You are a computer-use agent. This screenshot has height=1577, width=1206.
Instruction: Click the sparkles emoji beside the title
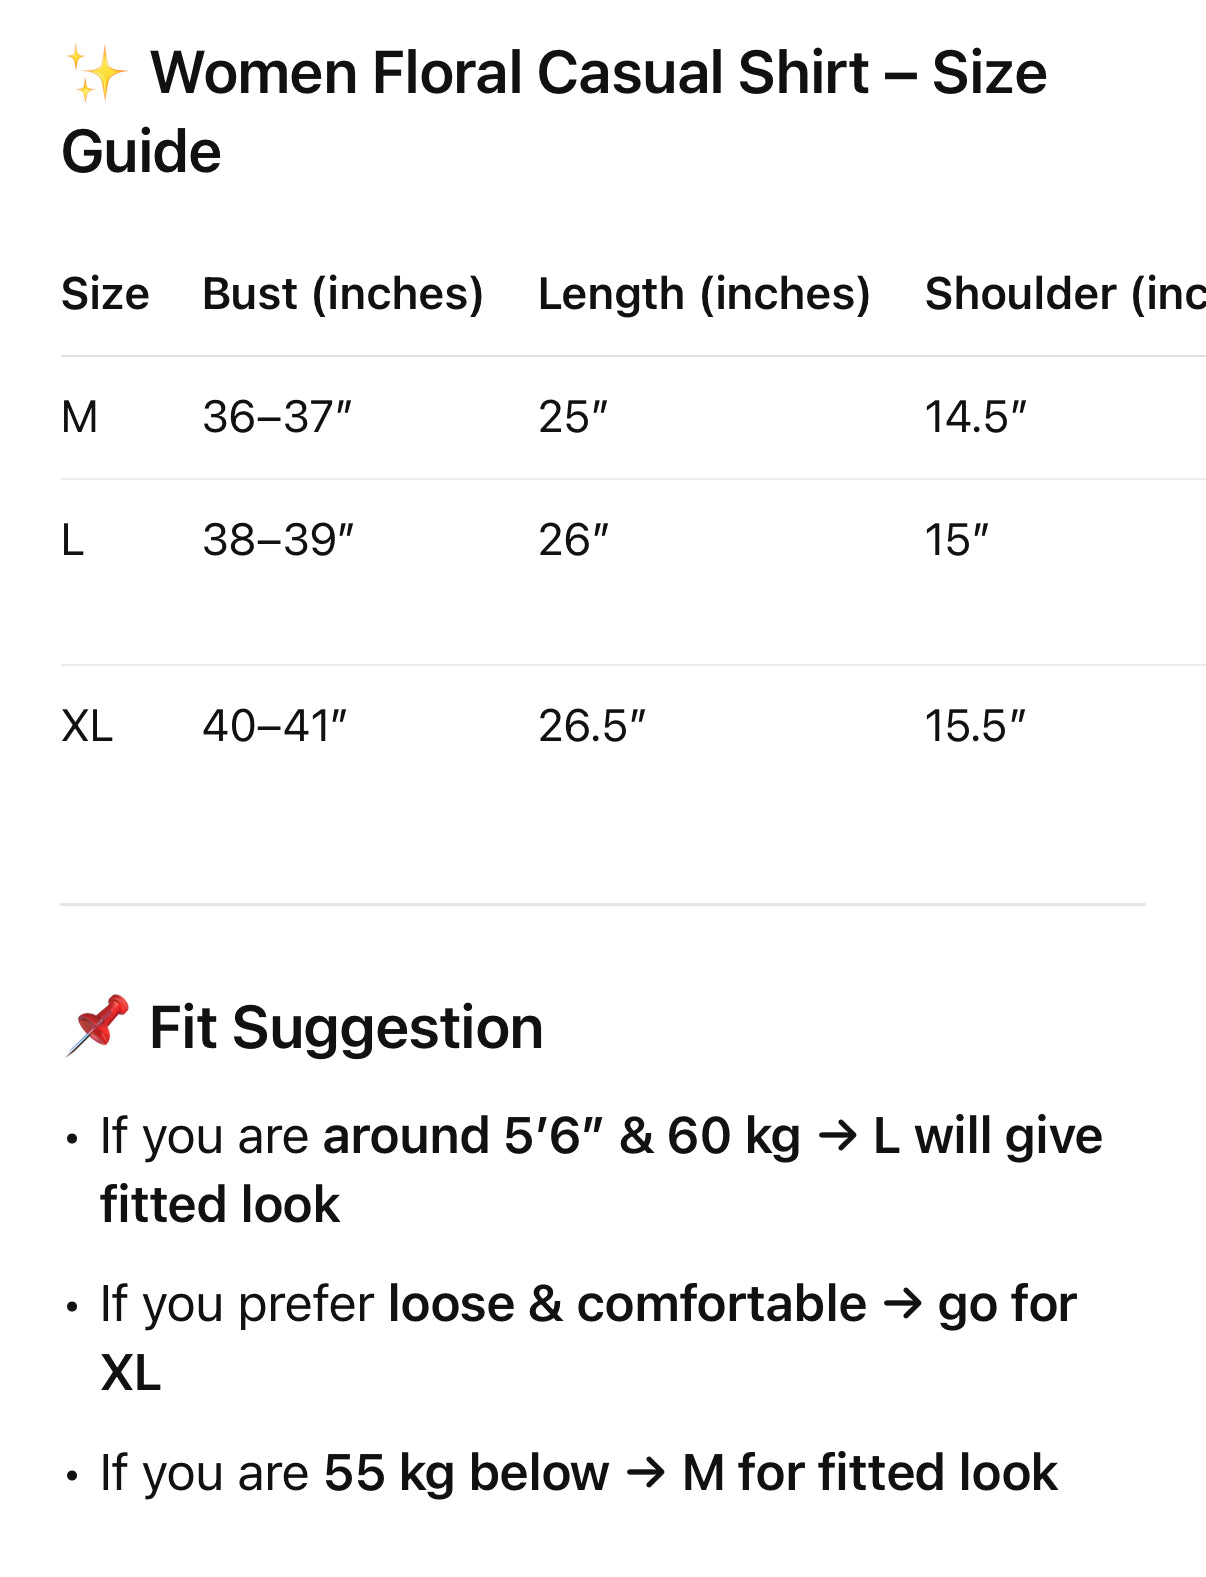click(96, 74)
